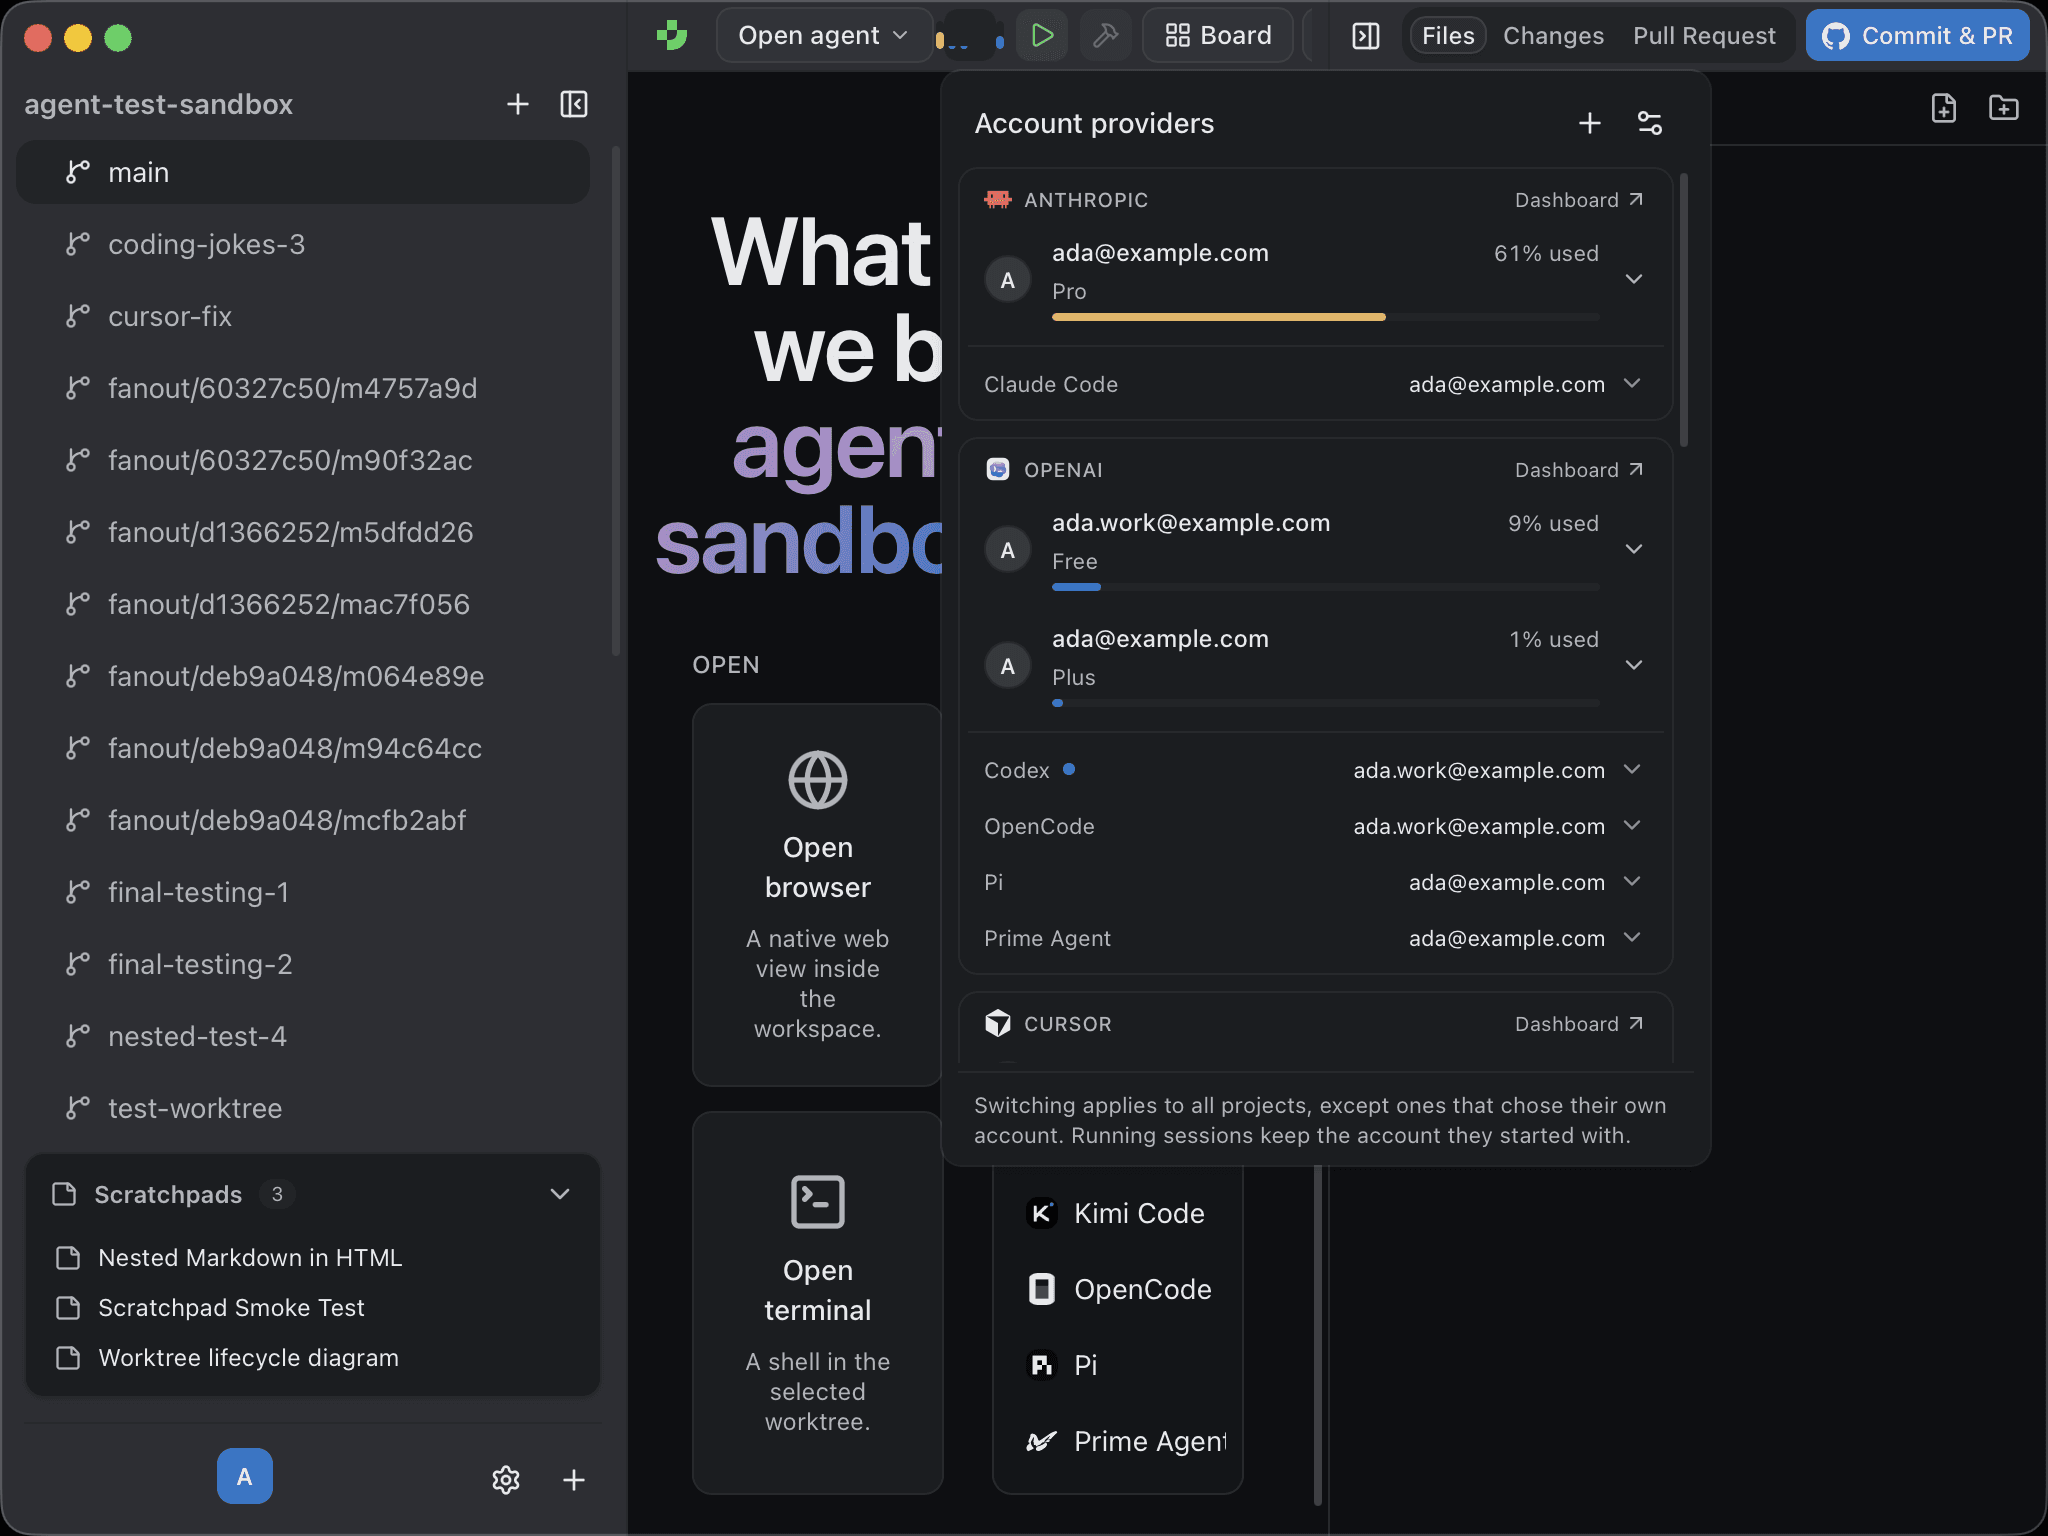Image resolution: width=2048 pixels, height=1536 pixels.
Task: Select the coding-jokes-3 branch
Action: (x=303, y=244)
